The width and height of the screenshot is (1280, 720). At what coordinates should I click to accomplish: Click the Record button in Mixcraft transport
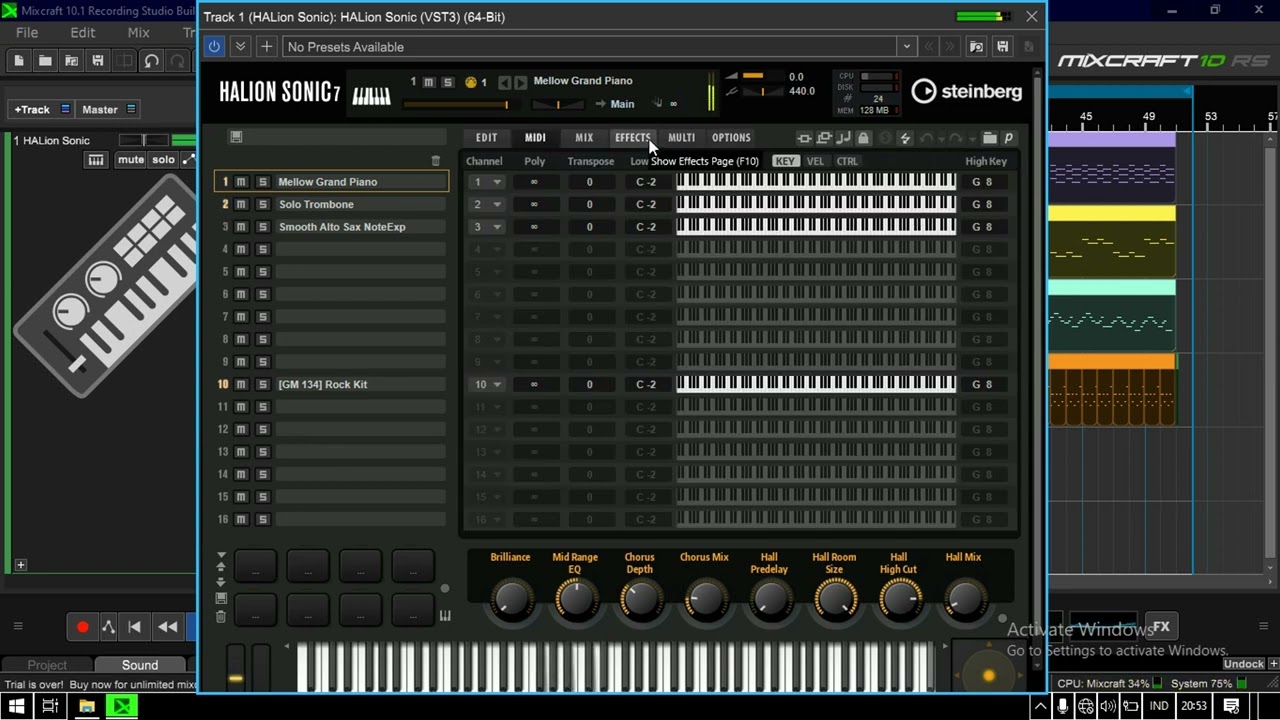(82, 627)
